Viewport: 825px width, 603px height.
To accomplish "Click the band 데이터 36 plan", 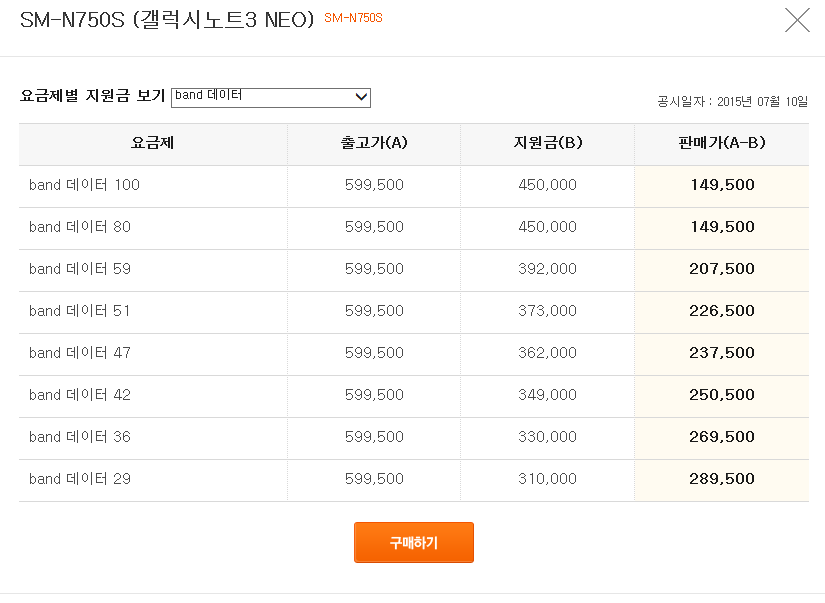I will pos(80,437).
